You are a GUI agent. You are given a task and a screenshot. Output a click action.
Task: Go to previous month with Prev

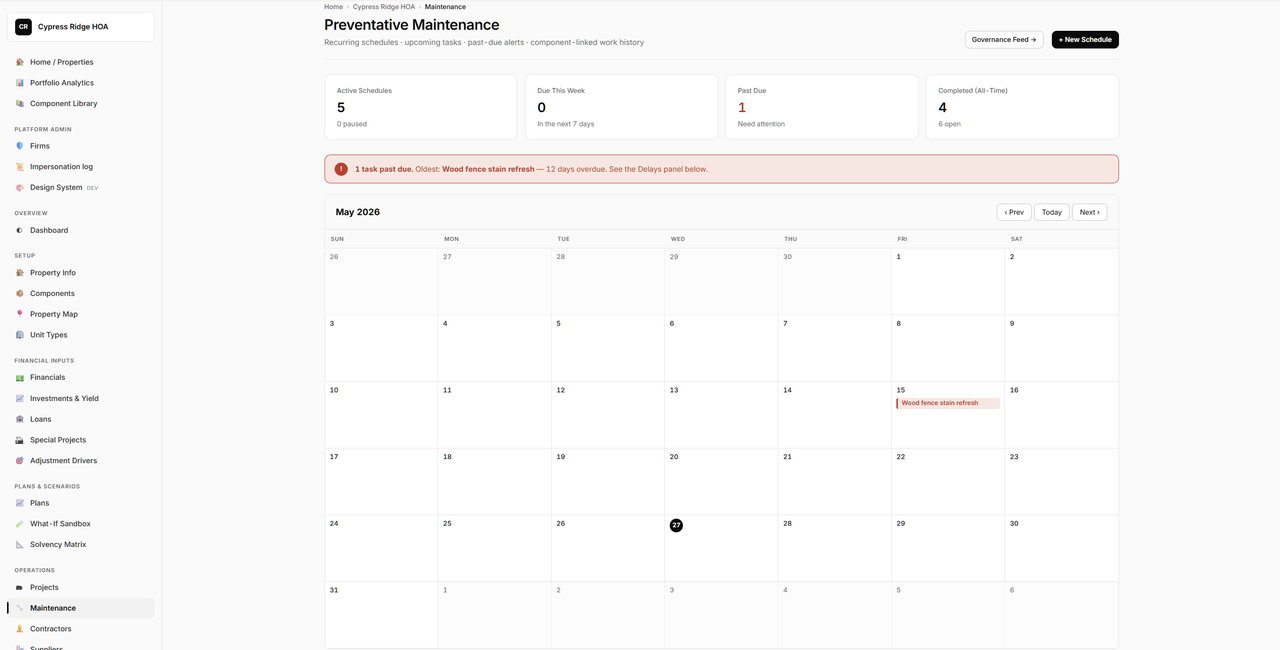(1014, 212)
